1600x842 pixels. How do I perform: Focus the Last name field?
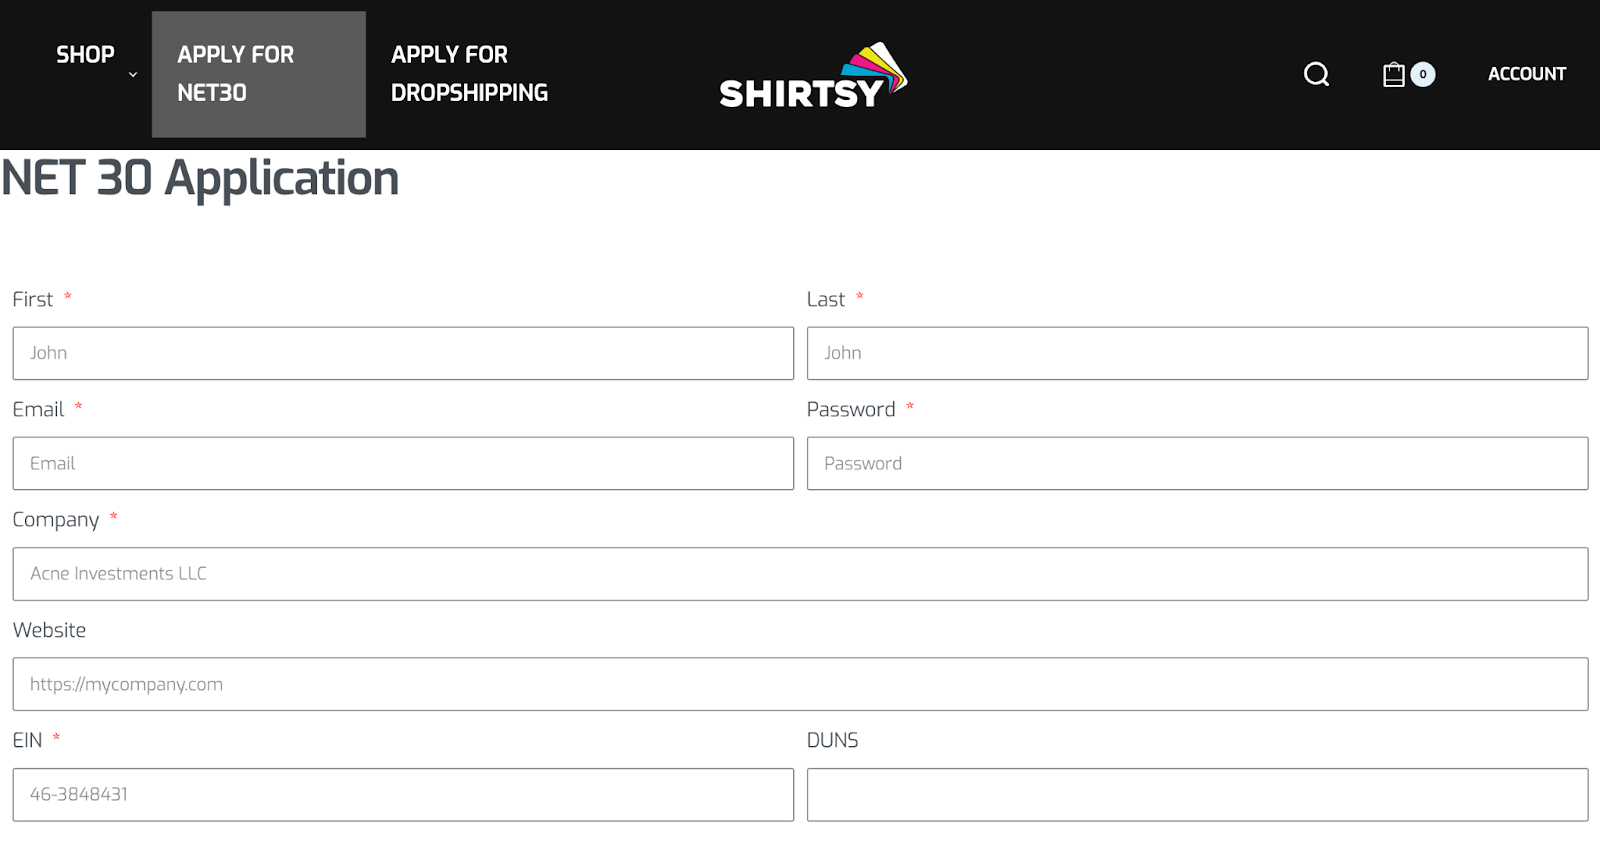1196,353
